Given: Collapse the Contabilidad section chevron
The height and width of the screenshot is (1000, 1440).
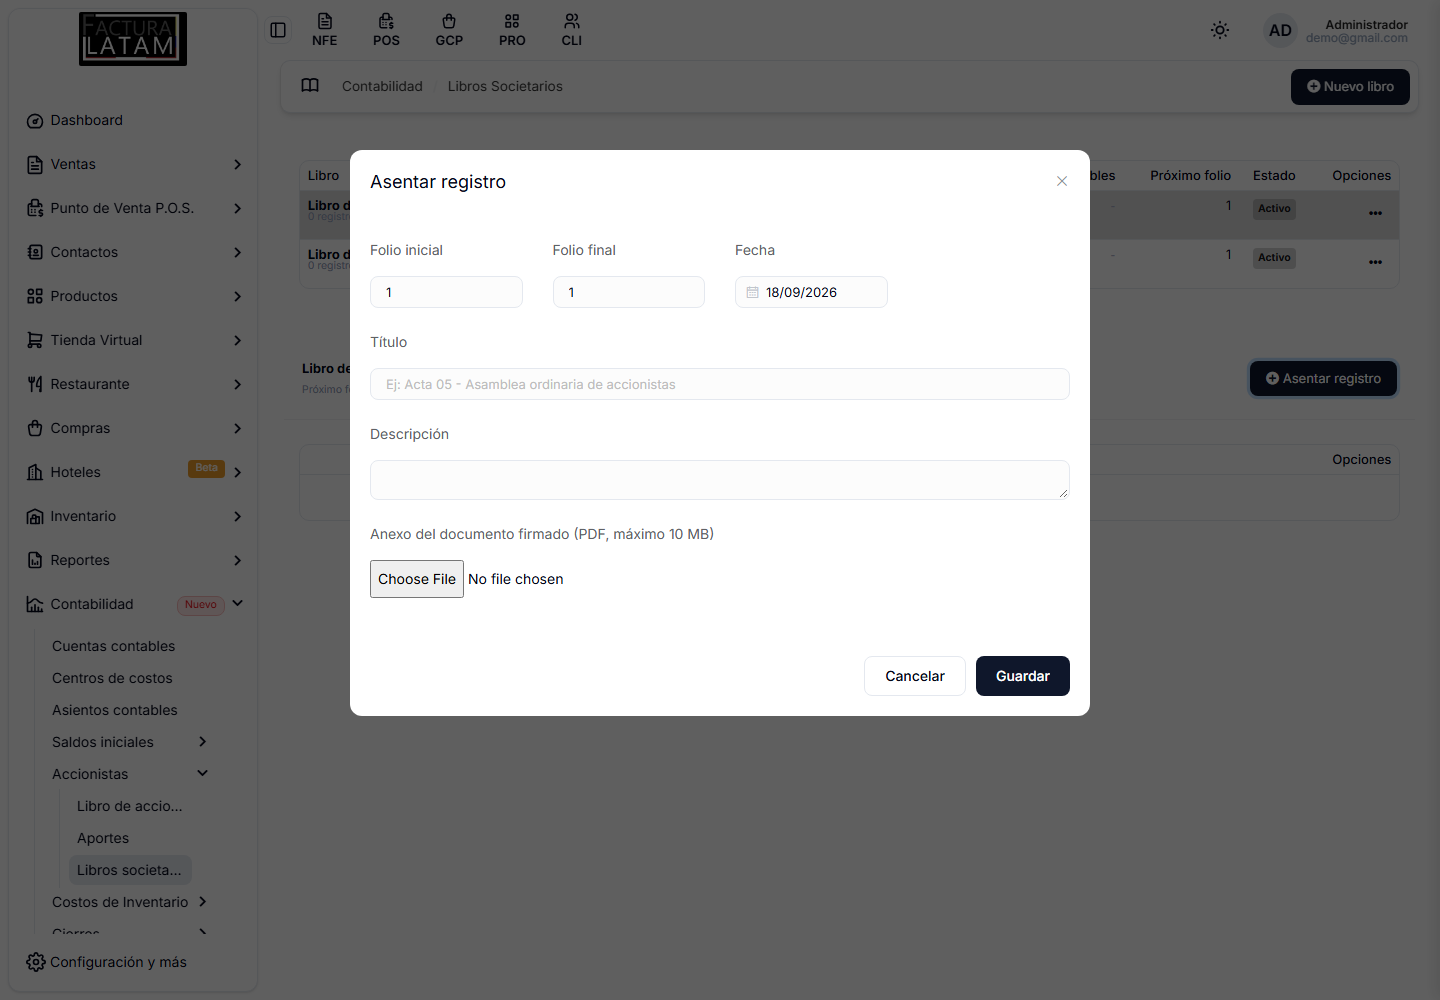Looking at the screenshot, I should 238,603.
